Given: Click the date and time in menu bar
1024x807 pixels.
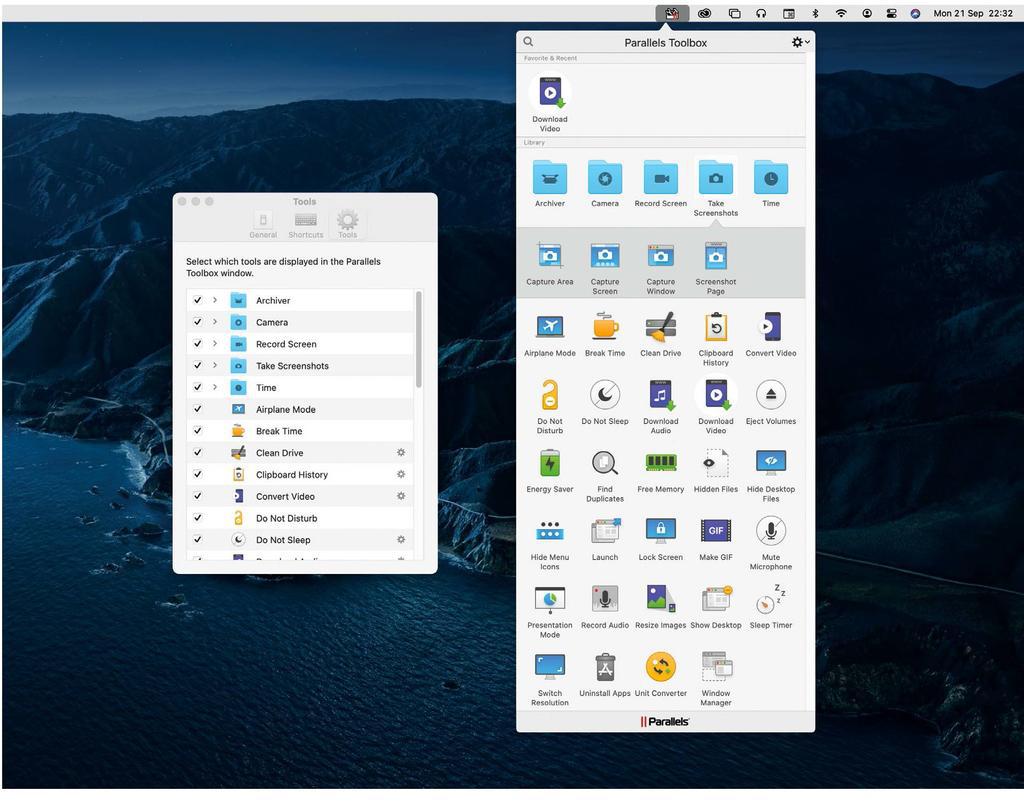Looking at the screenshot, I should (x=973, y=13).
